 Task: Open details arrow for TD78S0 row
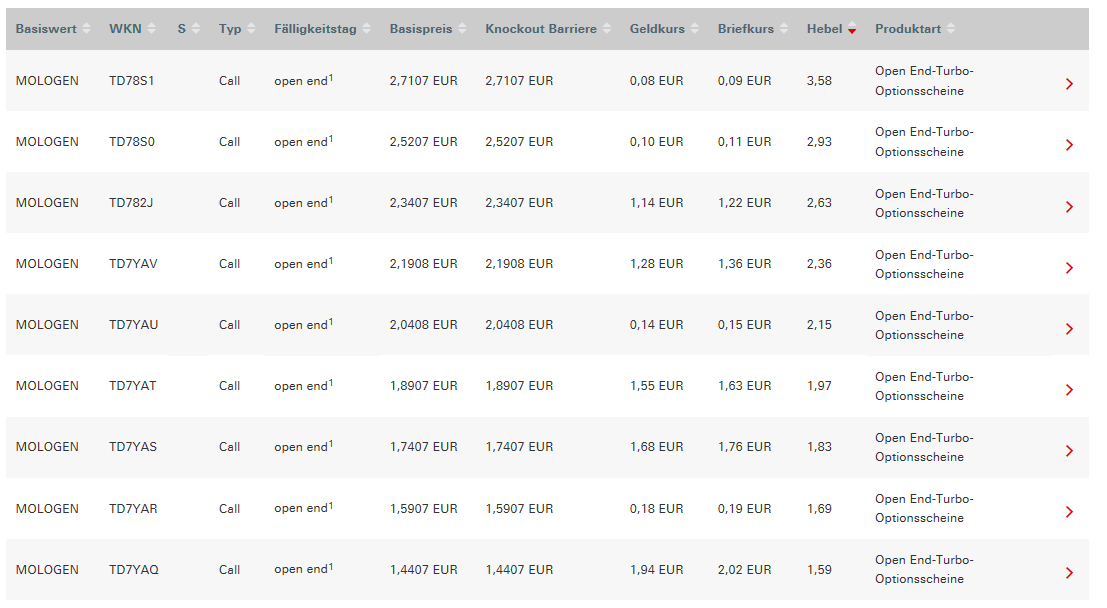coord(1070,145)
